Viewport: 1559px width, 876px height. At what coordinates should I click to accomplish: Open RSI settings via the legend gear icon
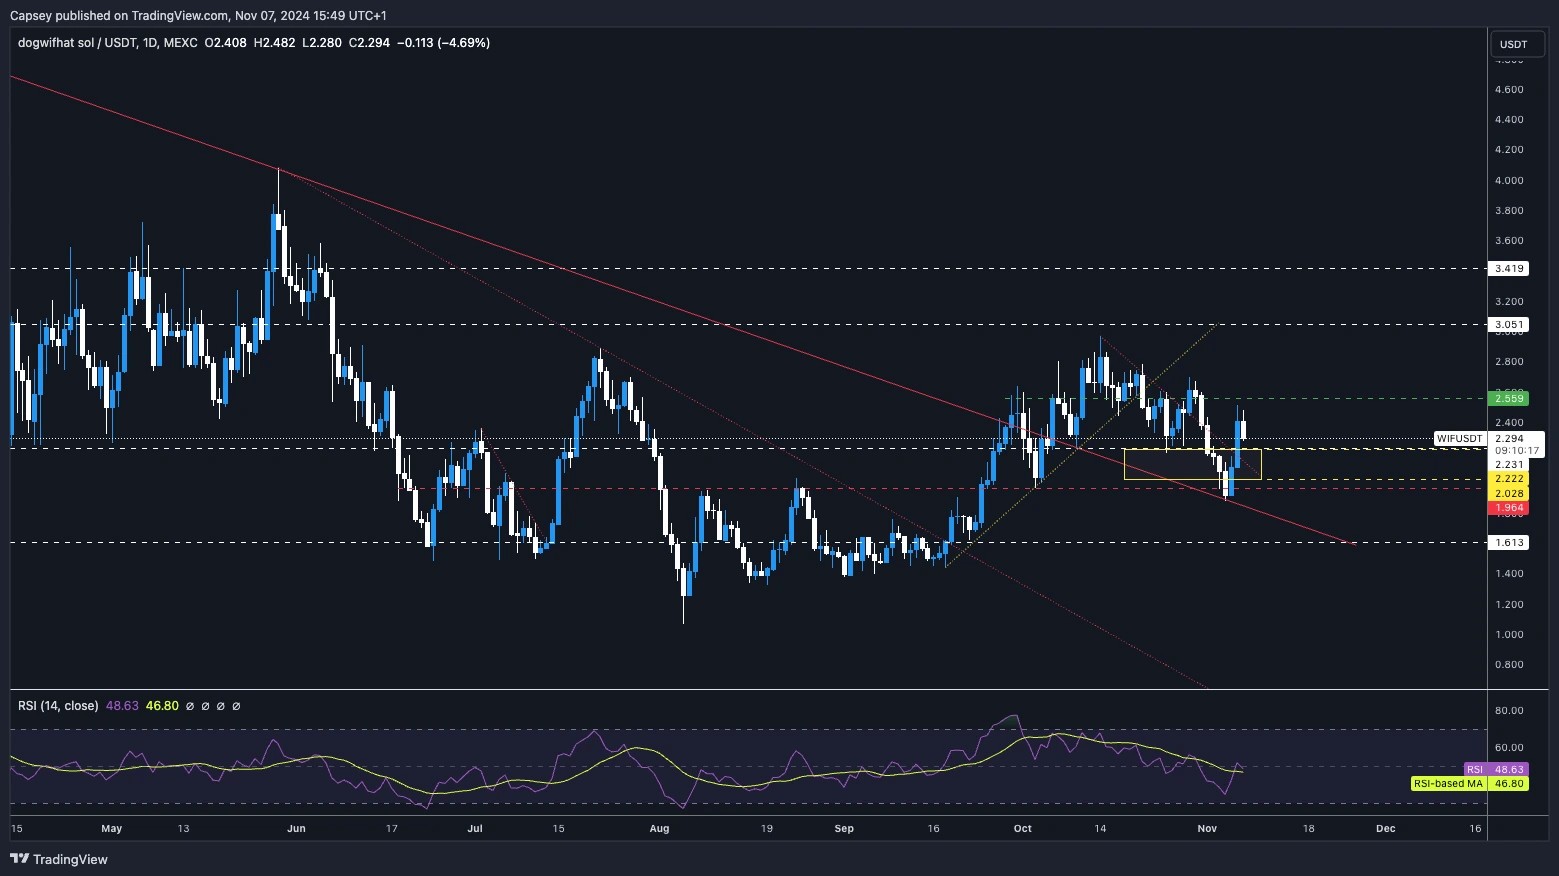[206, 706]
